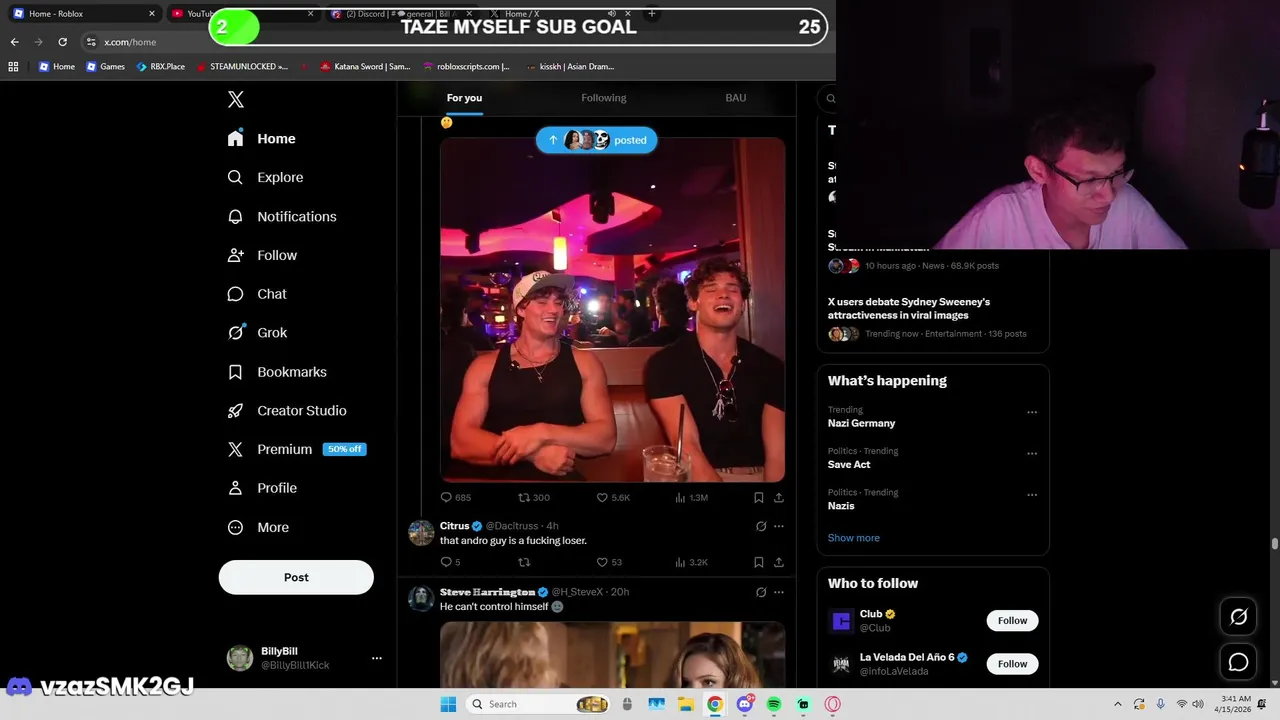Open more options on Citrus's post
Screen dimensions: 1280x720
click(779, 526)
